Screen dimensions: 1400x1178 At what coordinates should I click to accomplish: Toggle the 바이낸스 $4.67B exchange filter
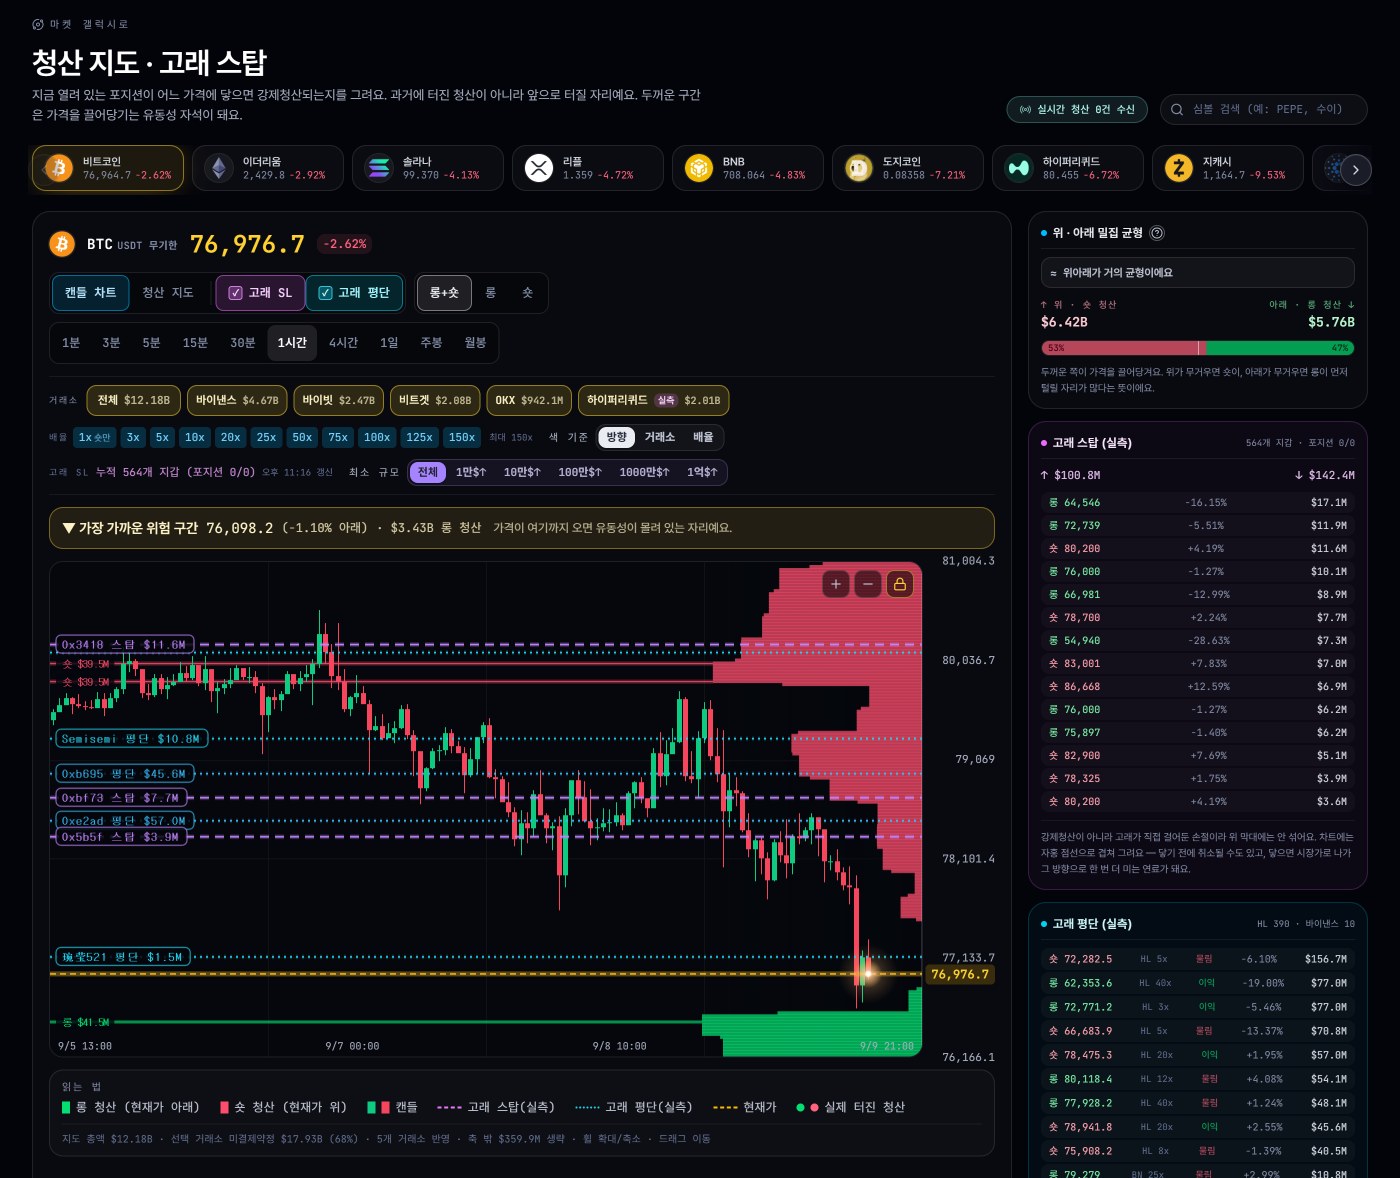click(237, 400)
